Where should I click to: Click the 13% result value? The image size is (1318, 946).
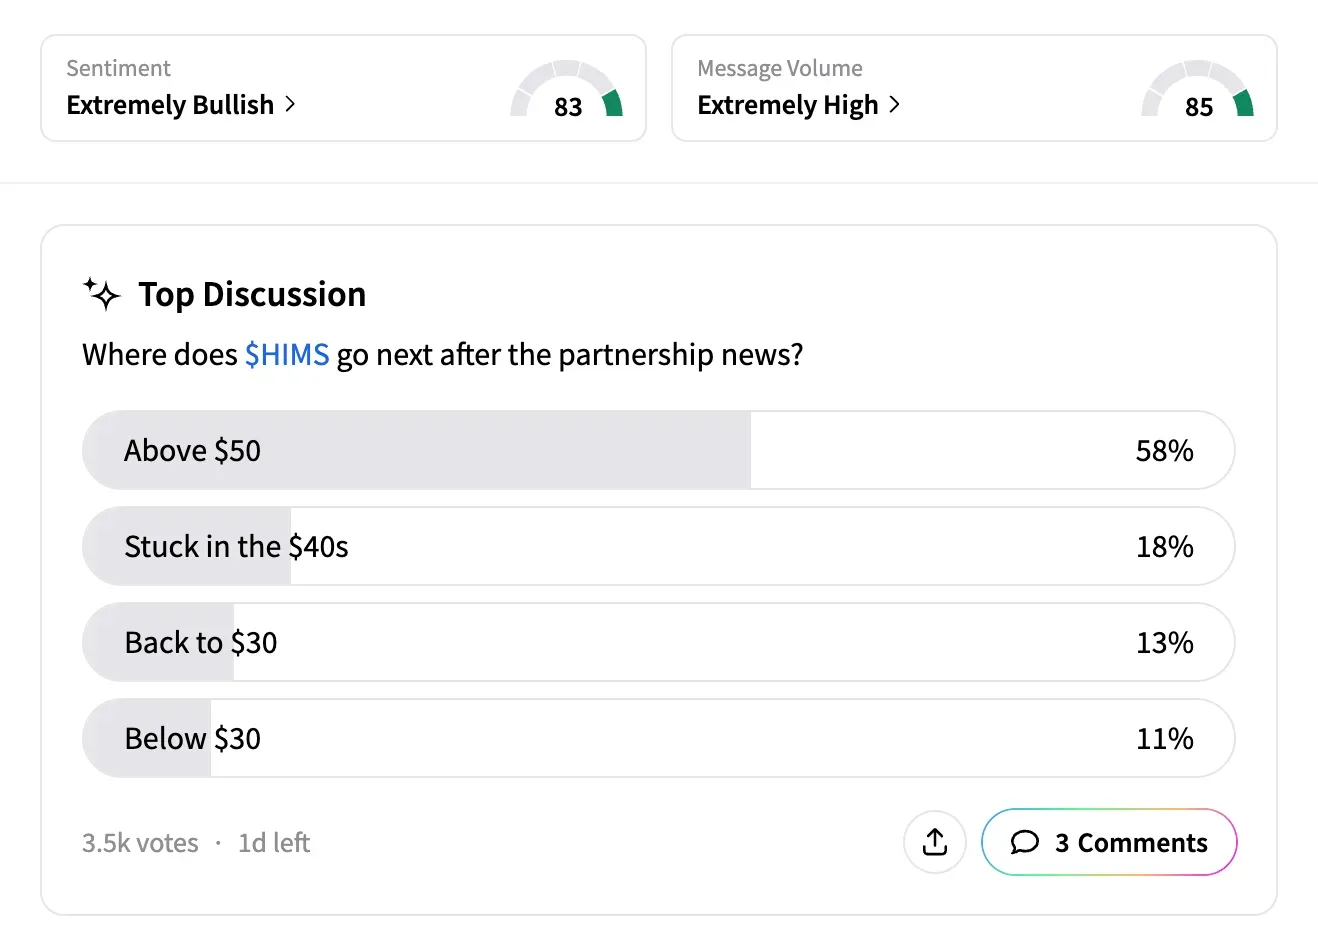click(x=1164, y=642)
